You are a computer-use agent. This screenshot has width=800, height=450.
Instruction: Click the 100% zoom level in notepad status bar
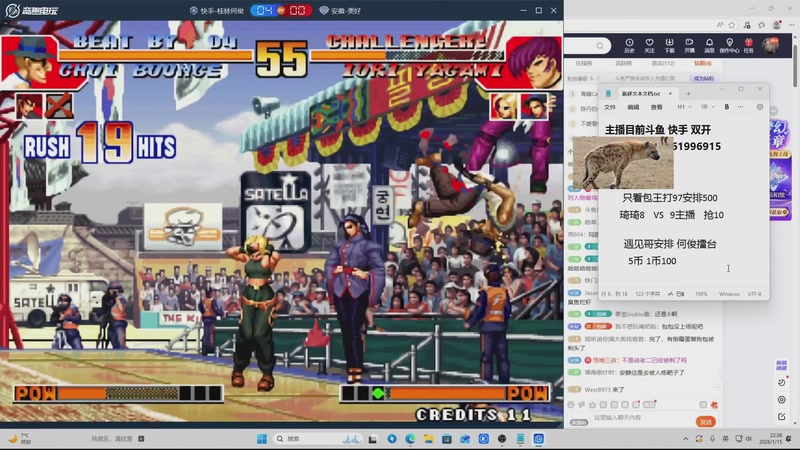[x=701, y=294]
